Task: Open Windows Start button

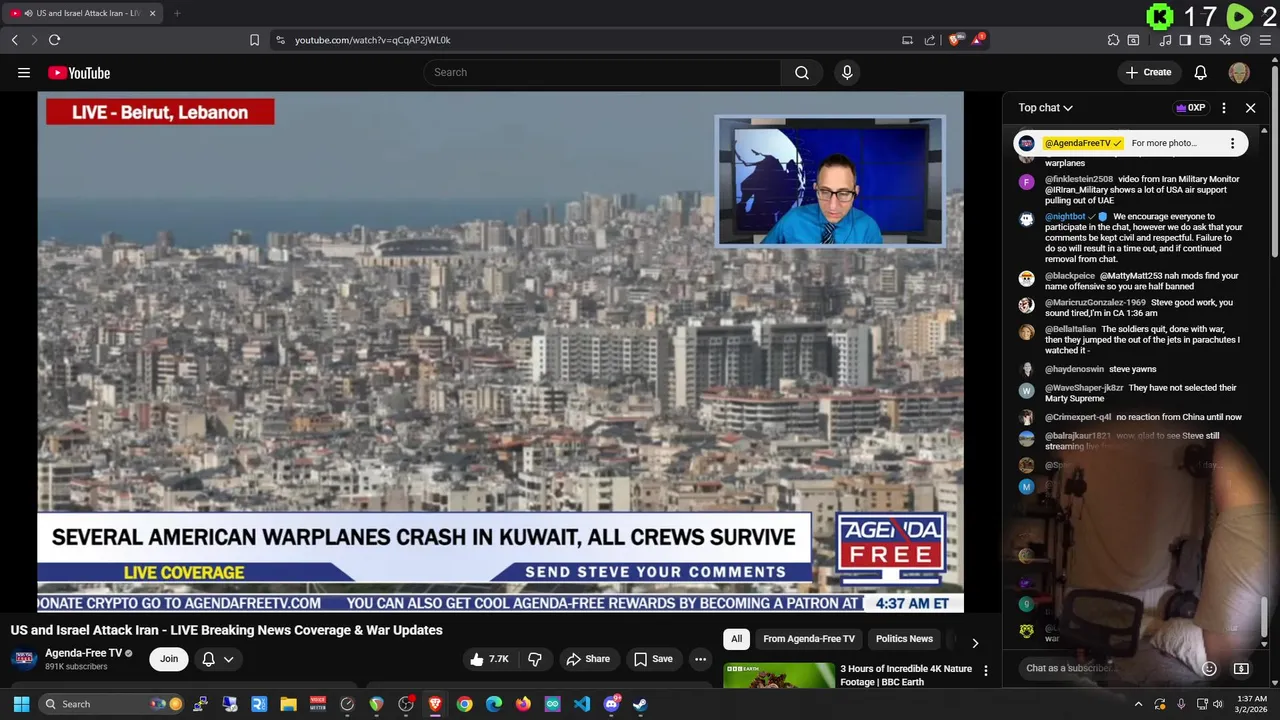Action: click(21, 704)
